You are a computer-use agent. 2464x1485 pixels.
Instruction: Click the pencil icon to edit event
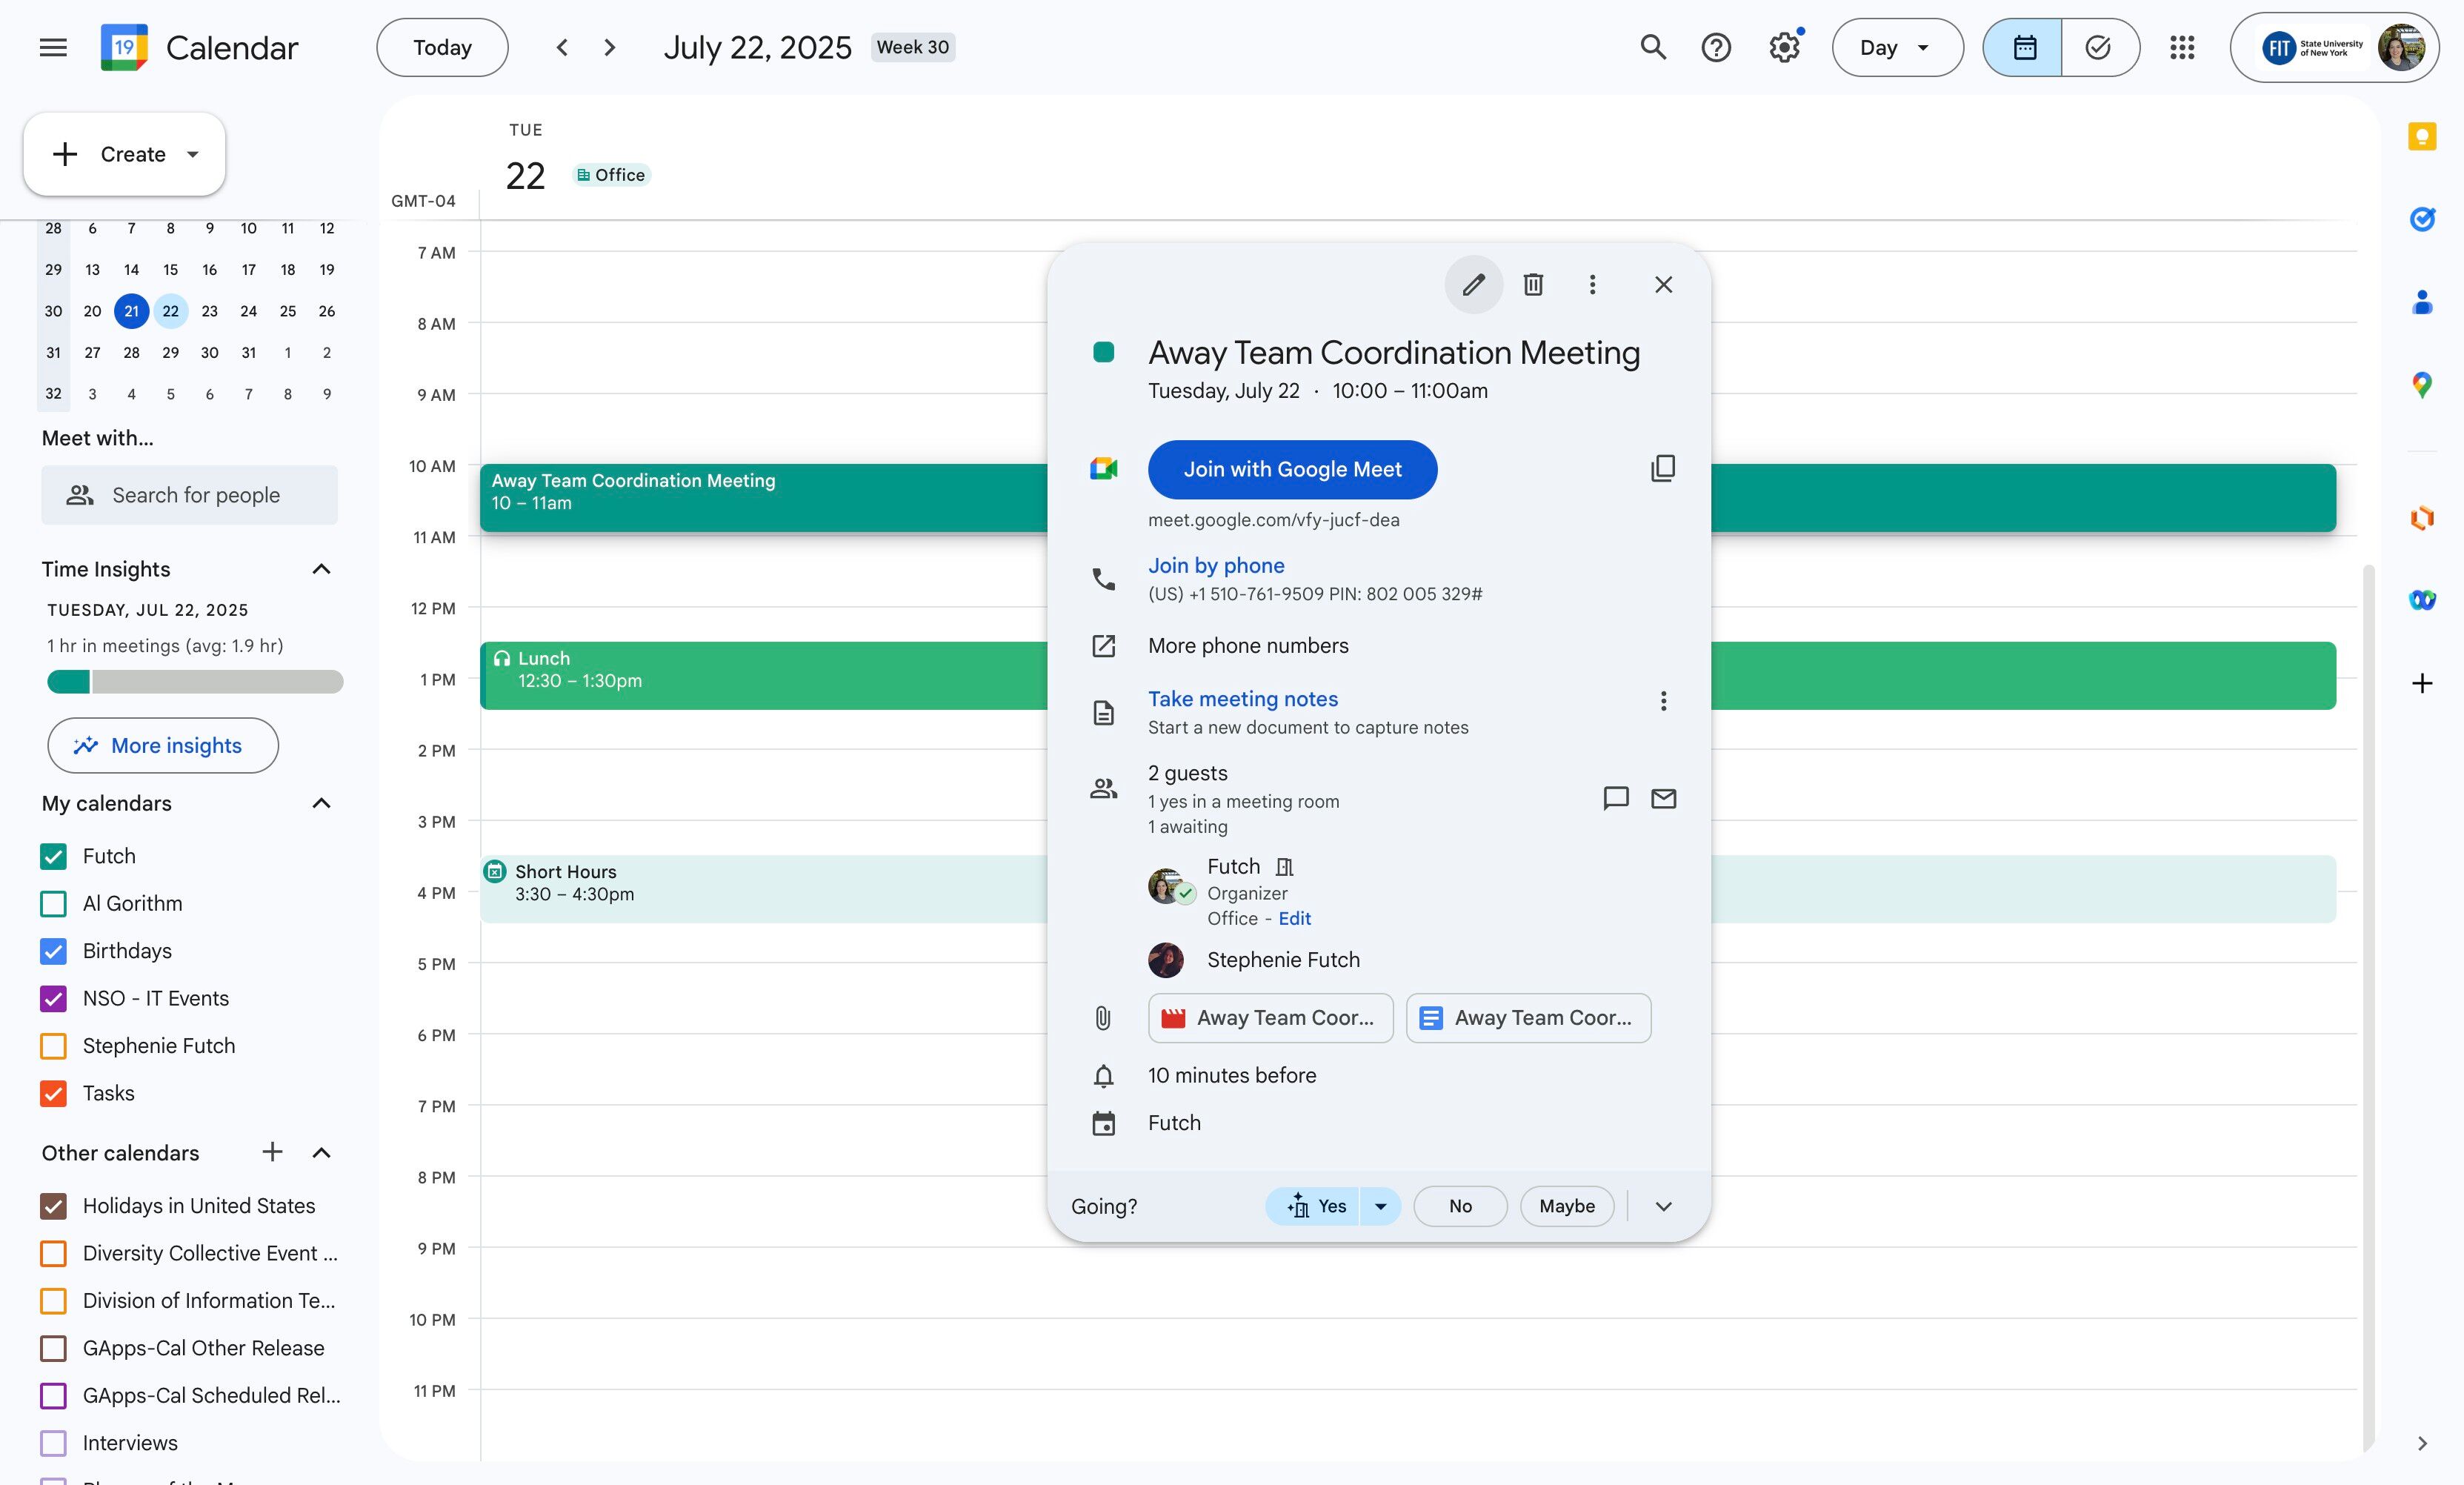coord(1473,285)
